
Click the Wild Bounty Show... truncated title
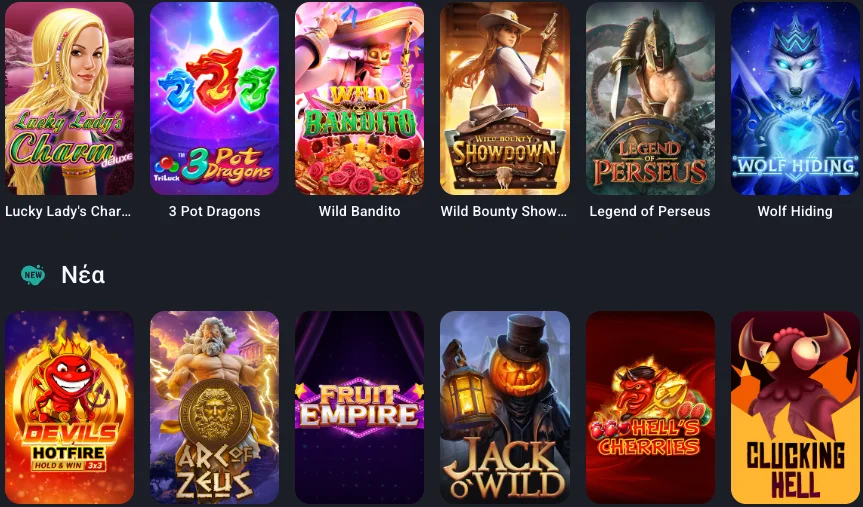point(504,211)
